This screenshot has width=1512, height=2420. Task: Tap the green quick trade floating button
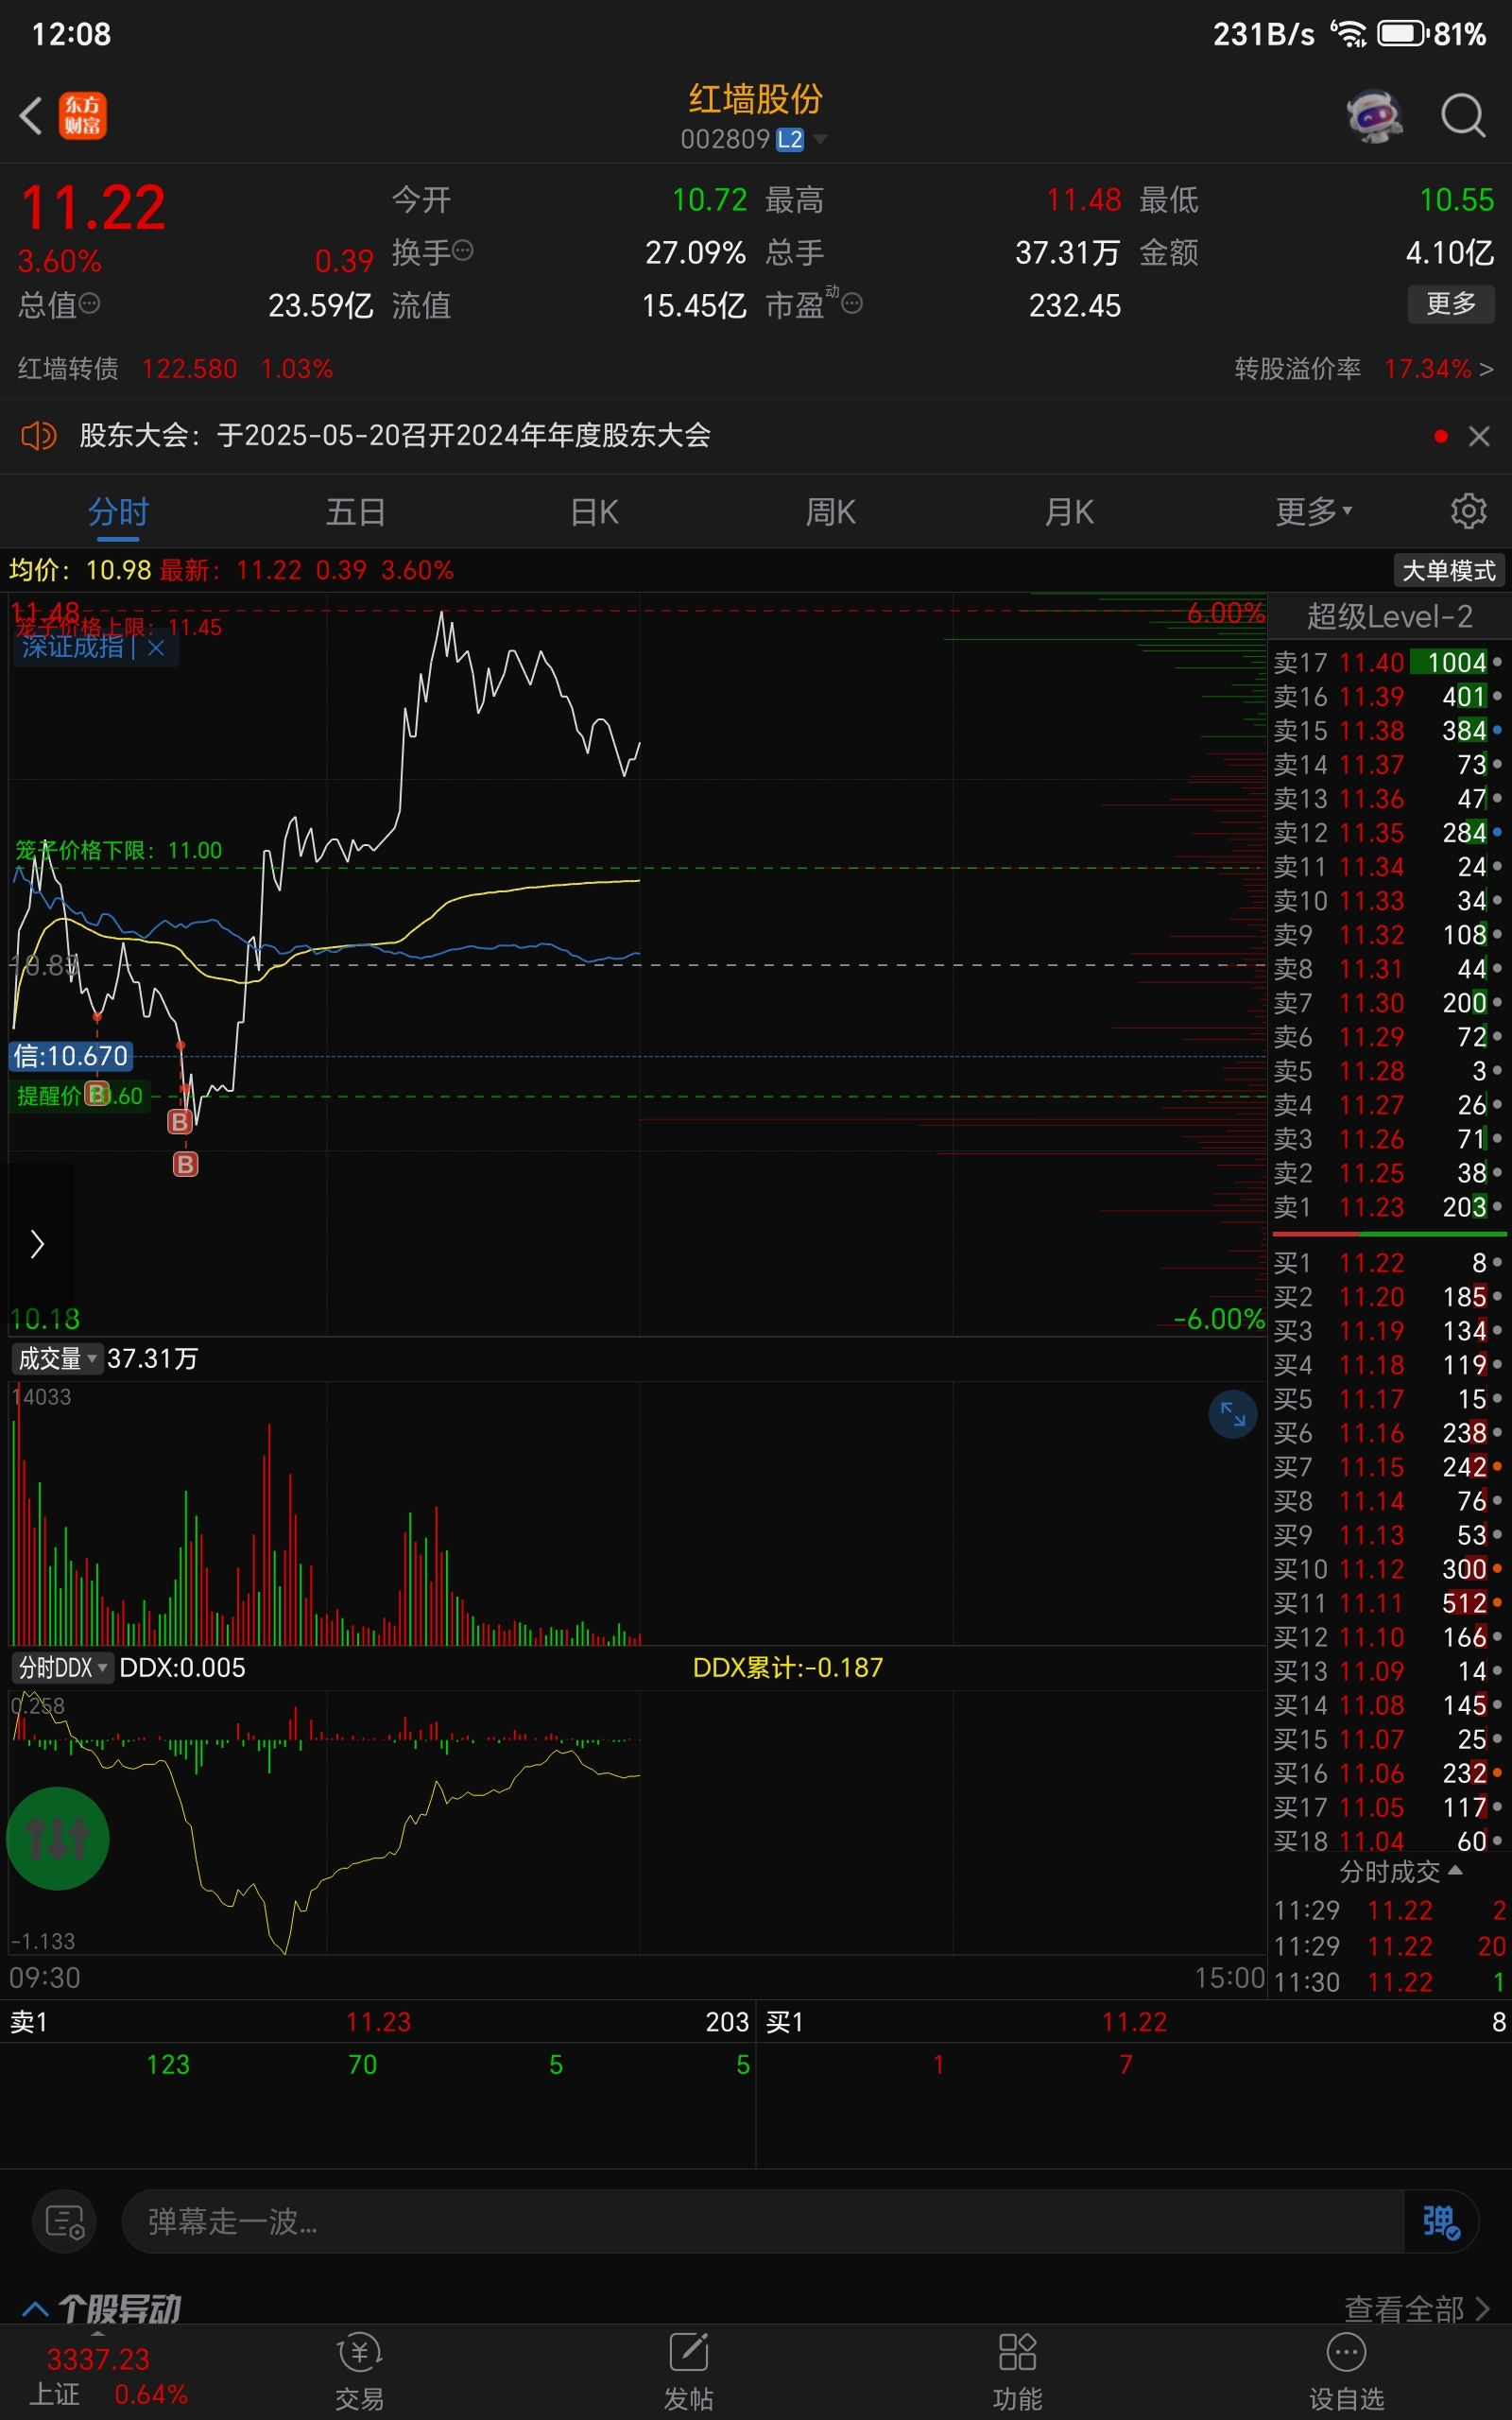pyautogui.click(x=58, y=1838)
